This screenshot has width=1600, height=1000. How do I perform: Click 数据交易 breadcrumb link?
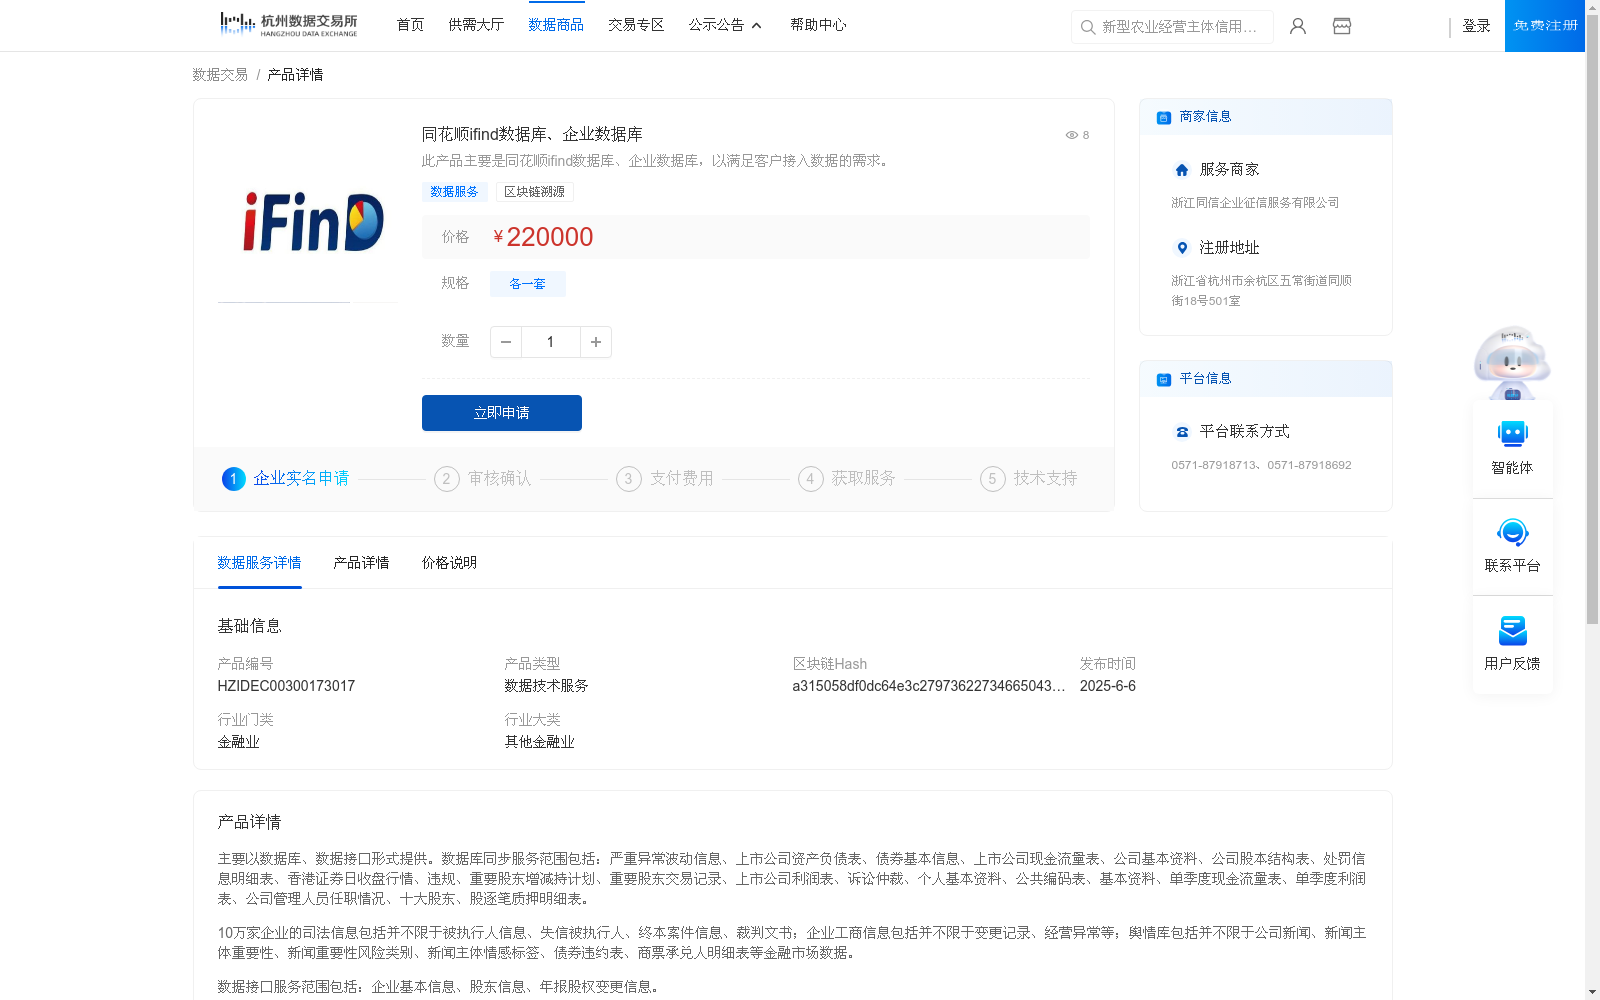click(220, 75)
